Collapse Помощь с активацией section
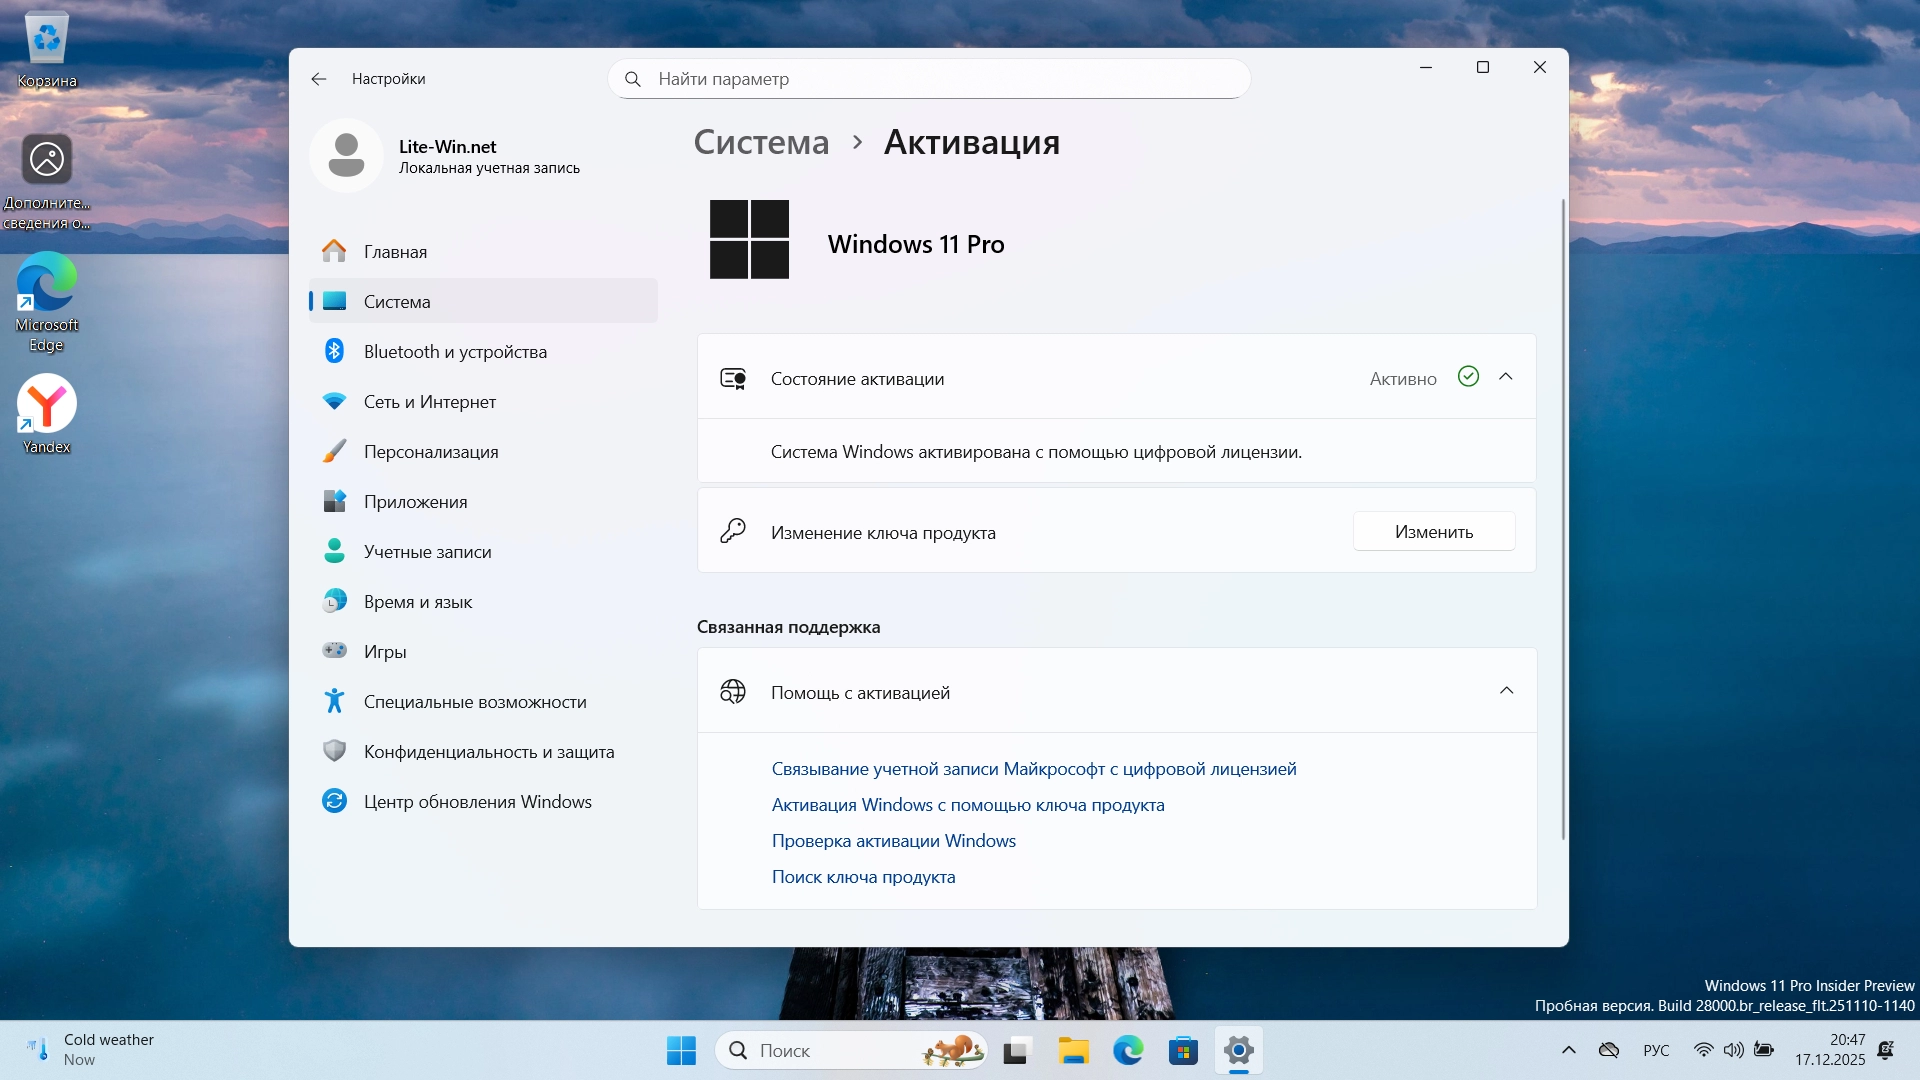 point(1506,691)
